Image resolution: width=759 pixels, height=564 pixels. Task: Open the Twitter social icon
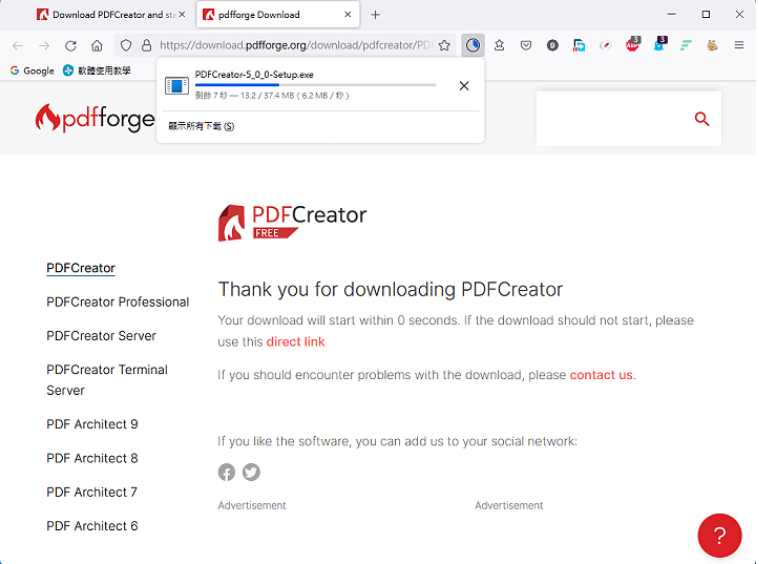[251, 472]
